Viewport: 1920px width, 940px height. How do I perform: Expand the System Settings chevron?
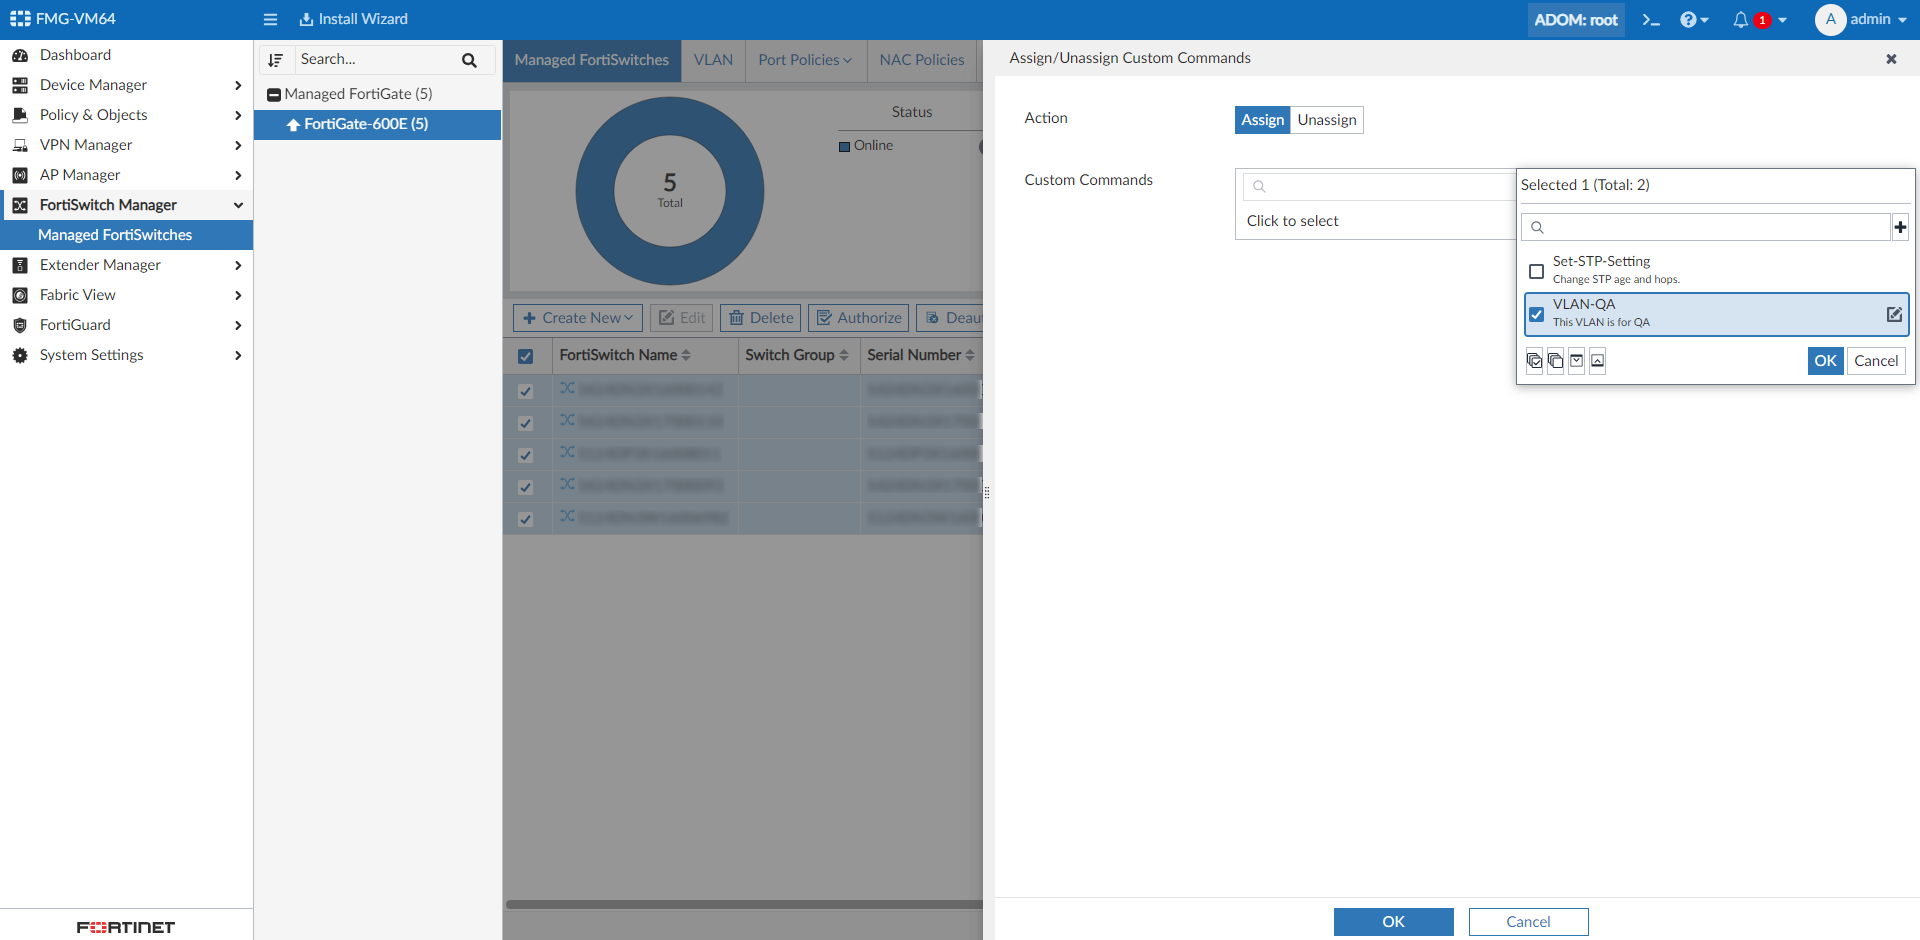[x=238, y=355]
